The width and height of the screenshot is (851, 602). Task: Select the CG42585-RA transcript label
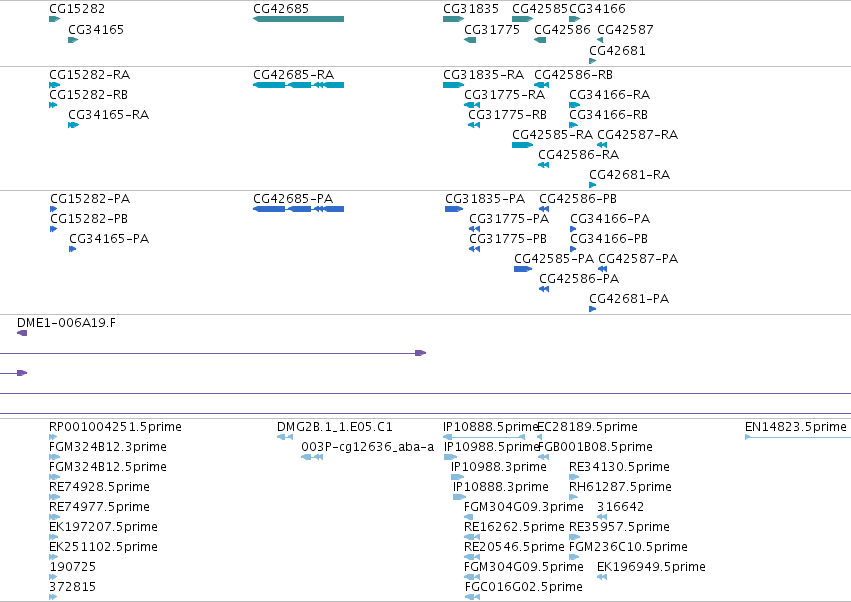pyautogui.click(x=552, y=135)
